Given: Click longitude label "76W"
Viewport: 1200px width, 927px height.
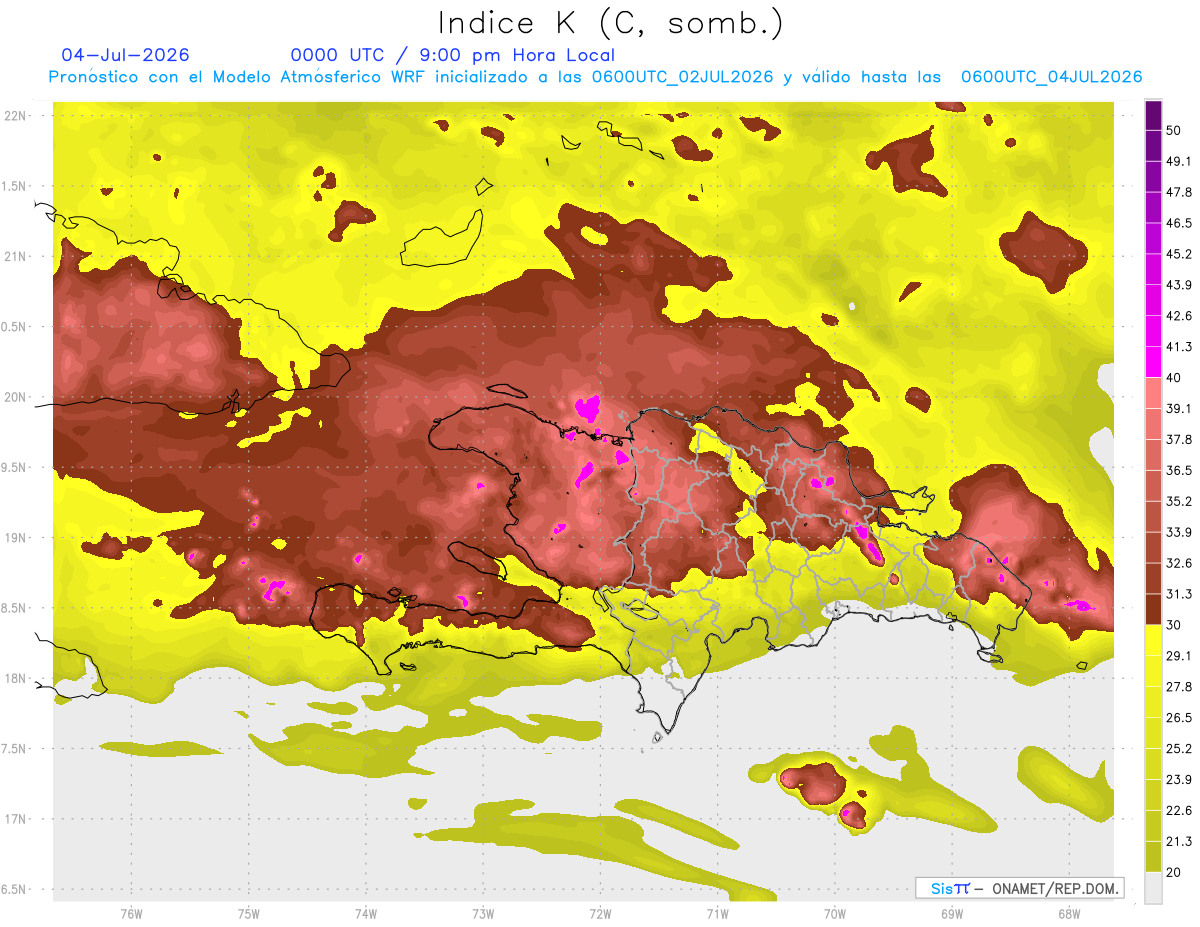Looking at the screenshot, I should click(x=131, y=913).
